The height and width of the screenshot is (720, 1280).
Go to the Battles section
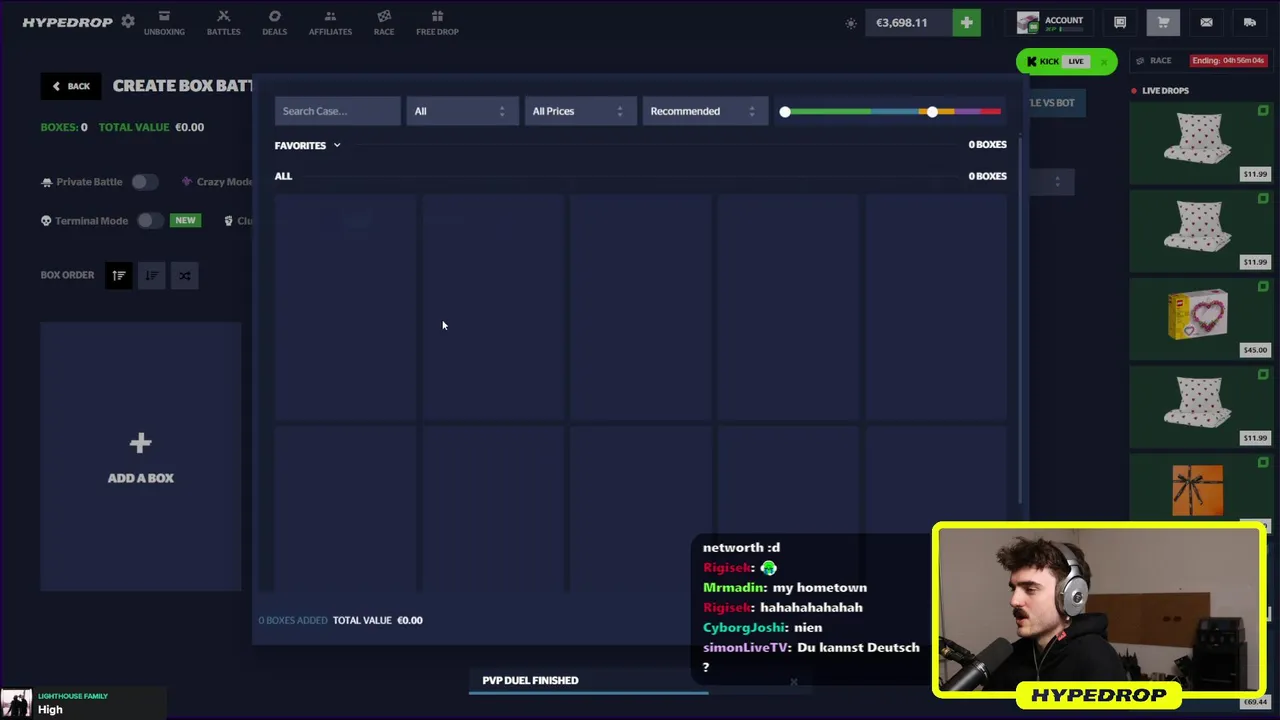[223, 23]
